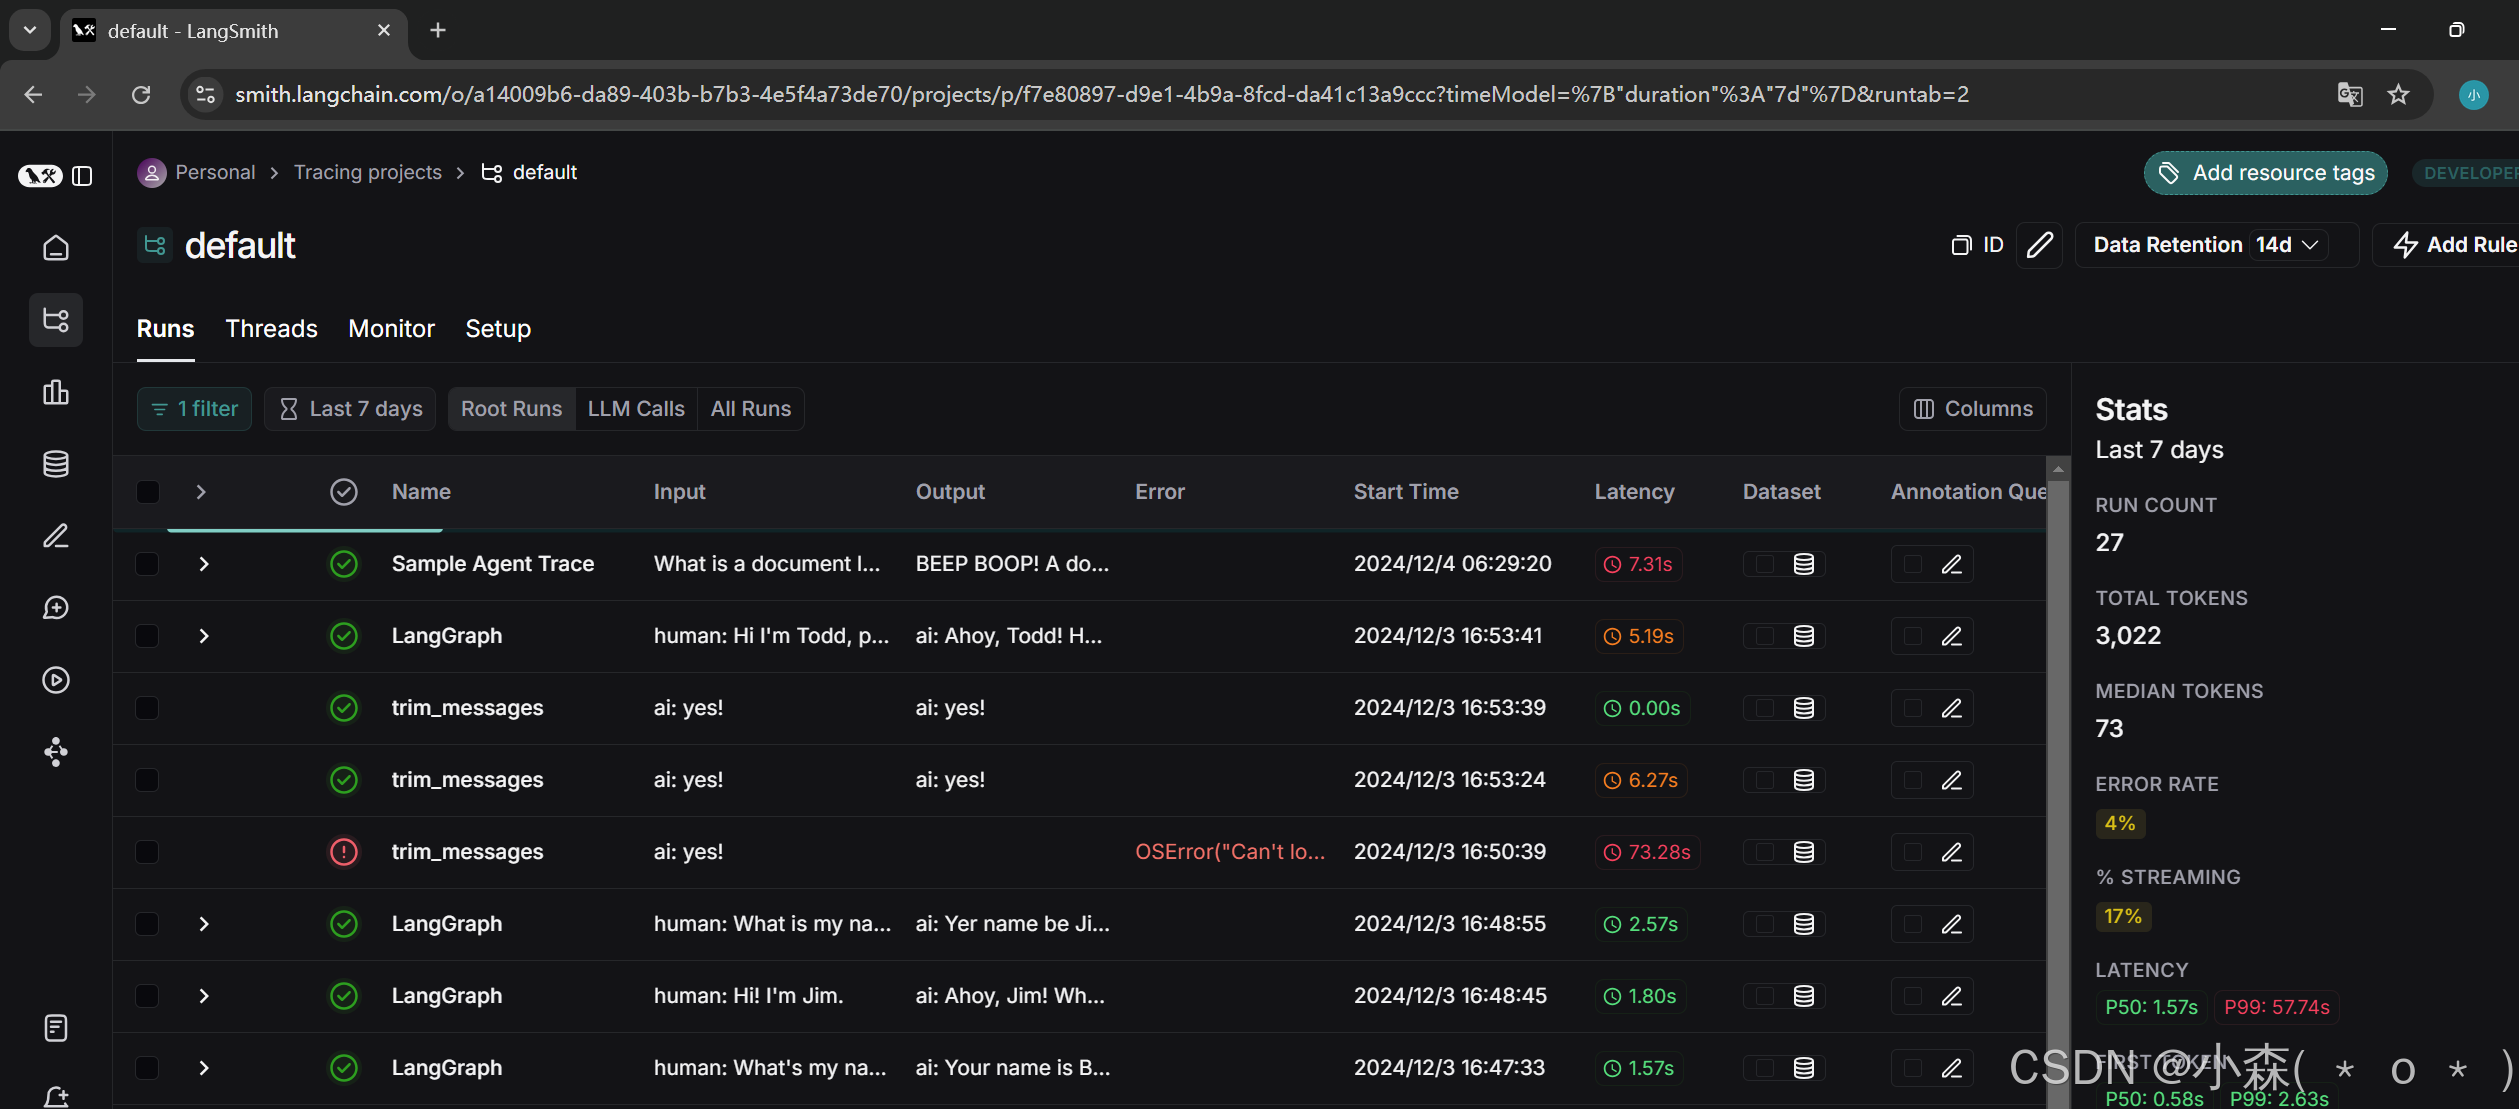Click Add resource tags button

[x=2265, y=173]
